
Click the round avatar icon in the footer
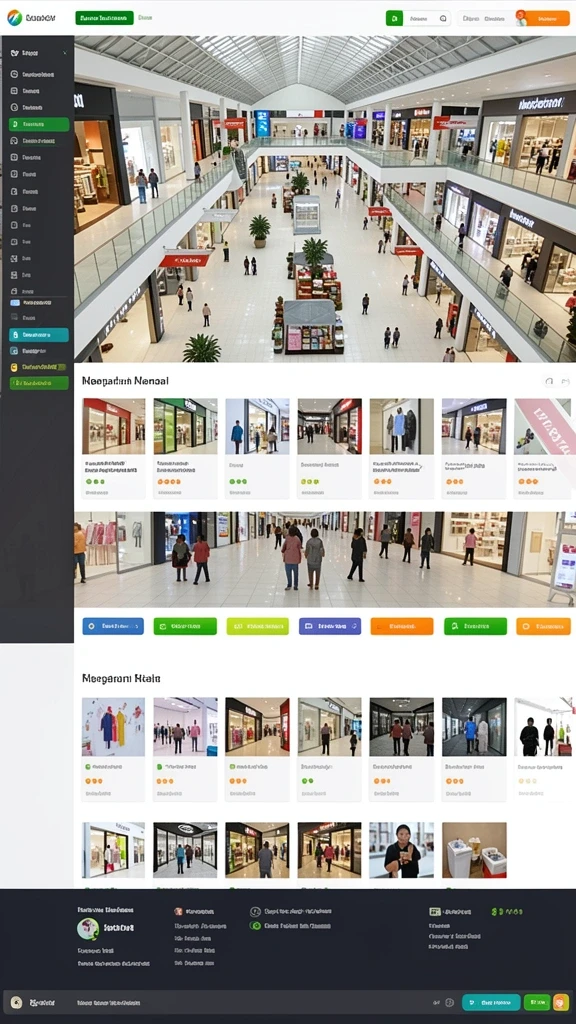(x=88, y=929)
